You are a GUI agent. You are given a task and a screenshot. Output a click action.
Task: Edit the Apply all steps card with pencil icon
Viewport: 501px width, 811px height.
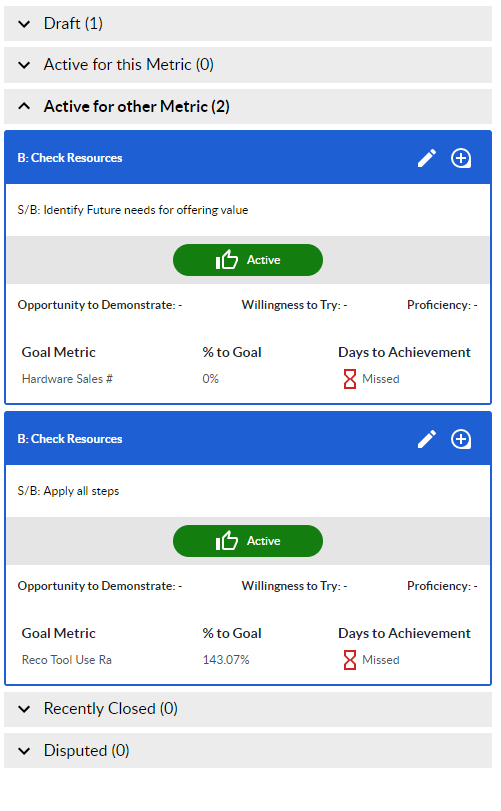tap(427, 439)
